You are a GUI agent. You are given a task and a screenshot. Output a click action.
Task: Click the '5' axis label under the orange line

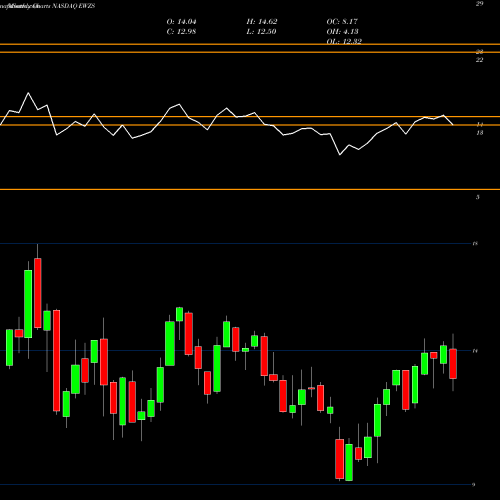coord(478,197)
